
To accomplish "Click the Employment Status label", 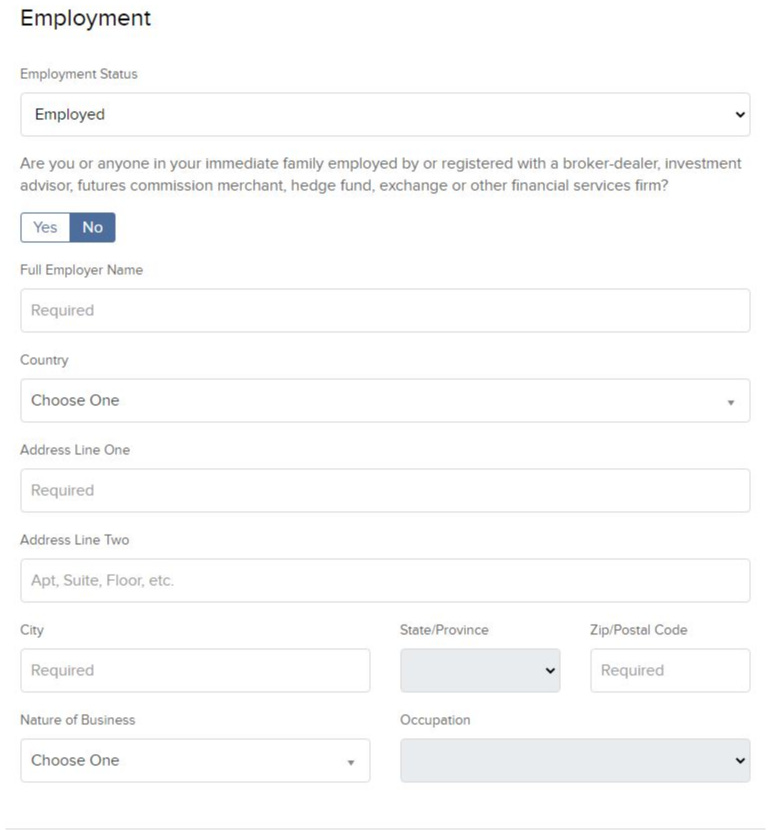I will 79,74.
